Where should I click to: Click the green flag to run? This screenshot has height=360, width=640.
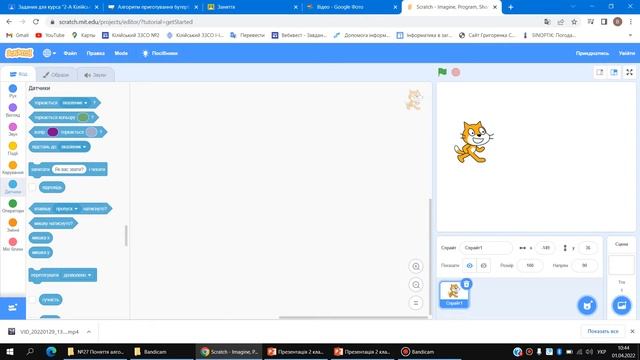[442, 72]
